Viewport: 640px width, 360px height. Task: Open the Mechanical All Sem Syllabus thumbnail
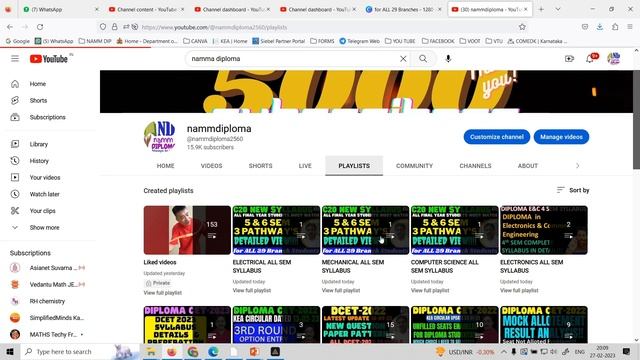(x=365, y=230)
